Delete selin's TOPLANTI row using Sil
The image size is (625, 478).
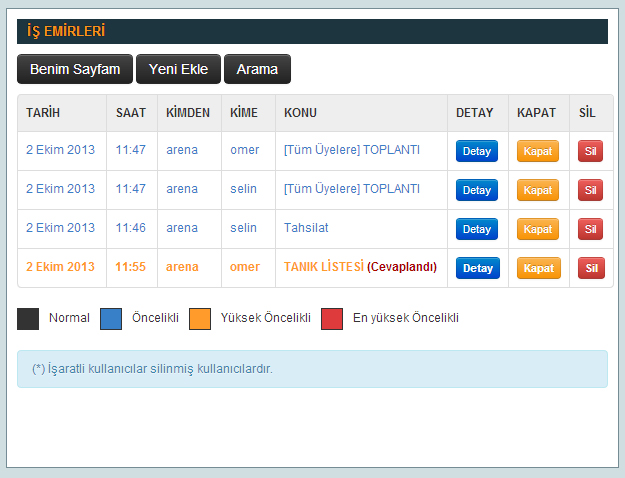point(590,190)
